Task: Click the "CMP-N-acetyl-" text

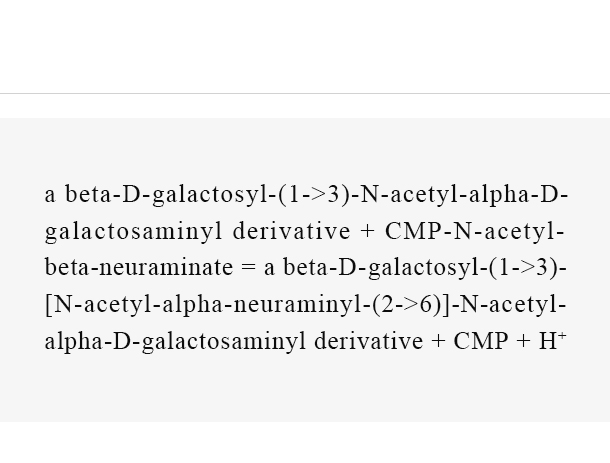Action: click(475, 231)
